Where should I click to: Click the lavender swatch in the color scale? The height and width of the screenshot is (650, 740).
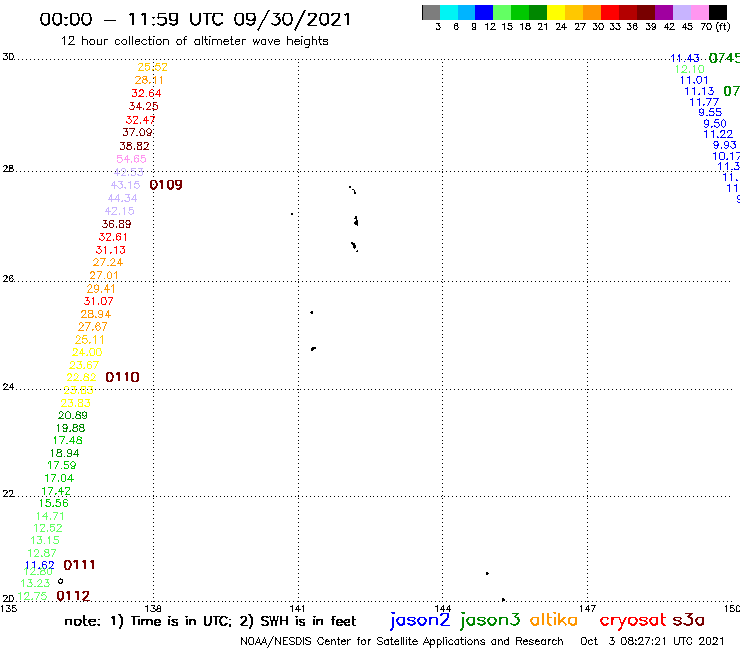[x=681, y=12]
